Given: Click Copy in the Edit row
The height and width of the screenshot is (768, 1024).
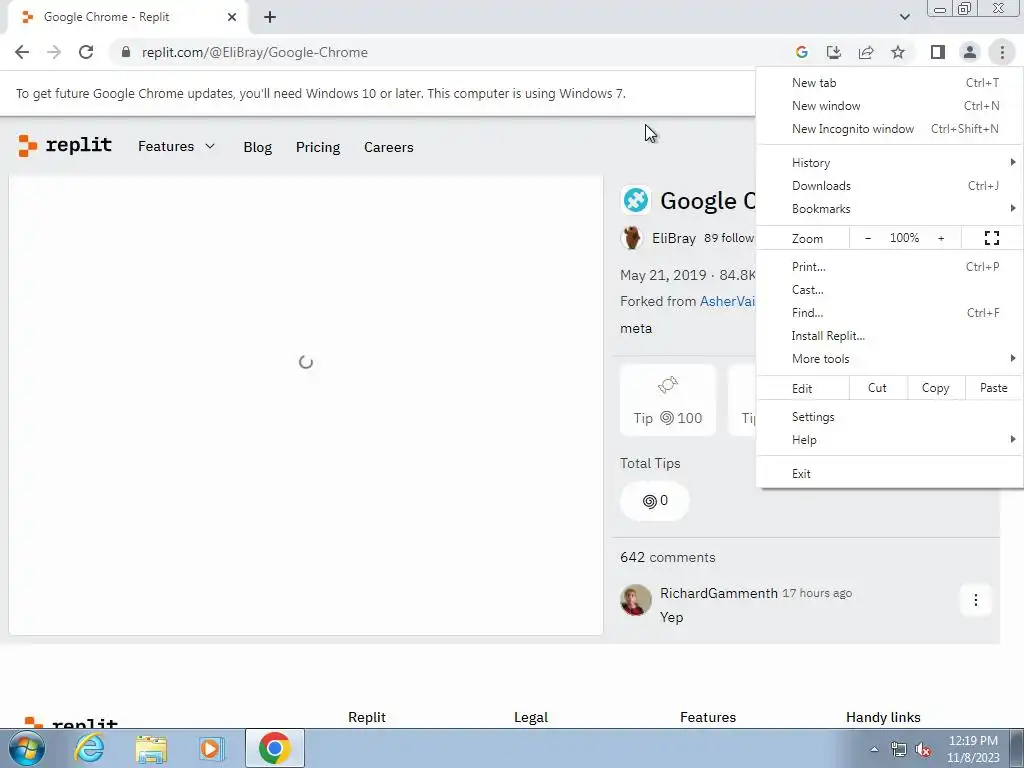Looking at the screenshot, I should pos(935,388).
